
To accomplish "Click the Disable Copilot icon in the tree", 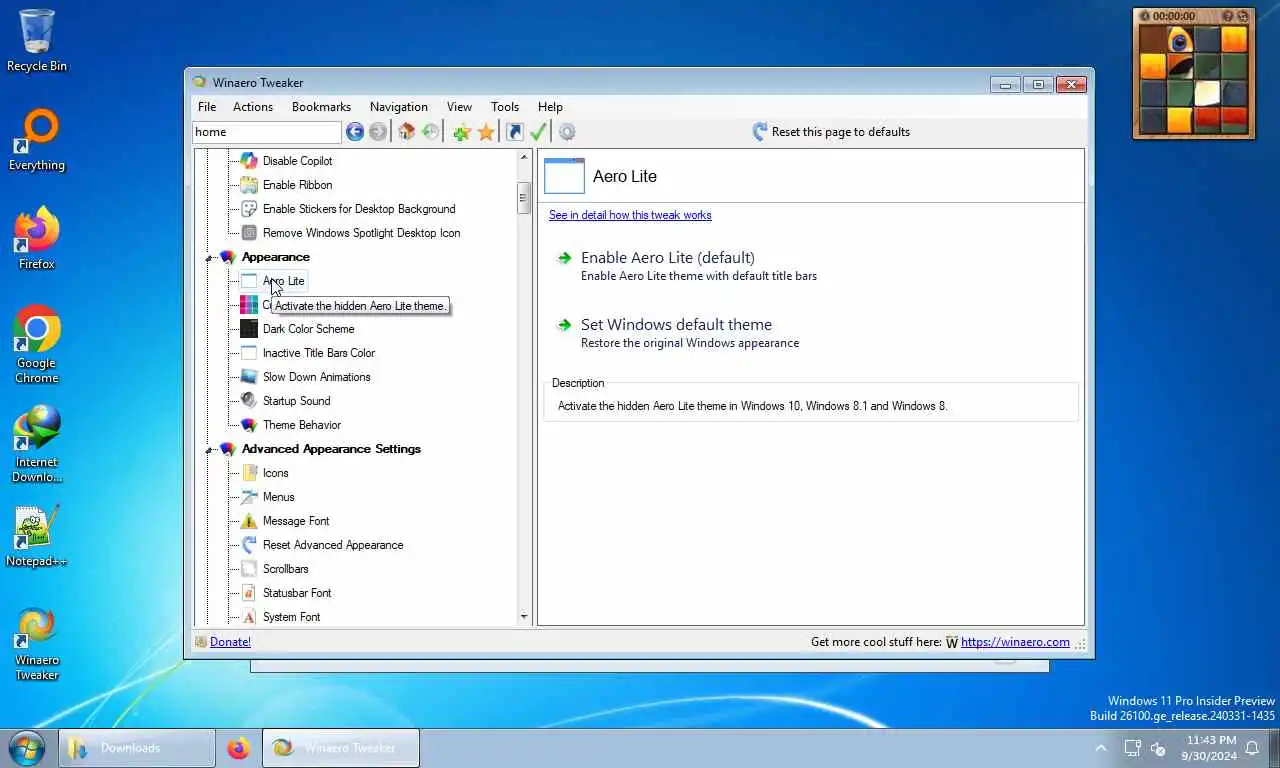I will coord(249,161).
